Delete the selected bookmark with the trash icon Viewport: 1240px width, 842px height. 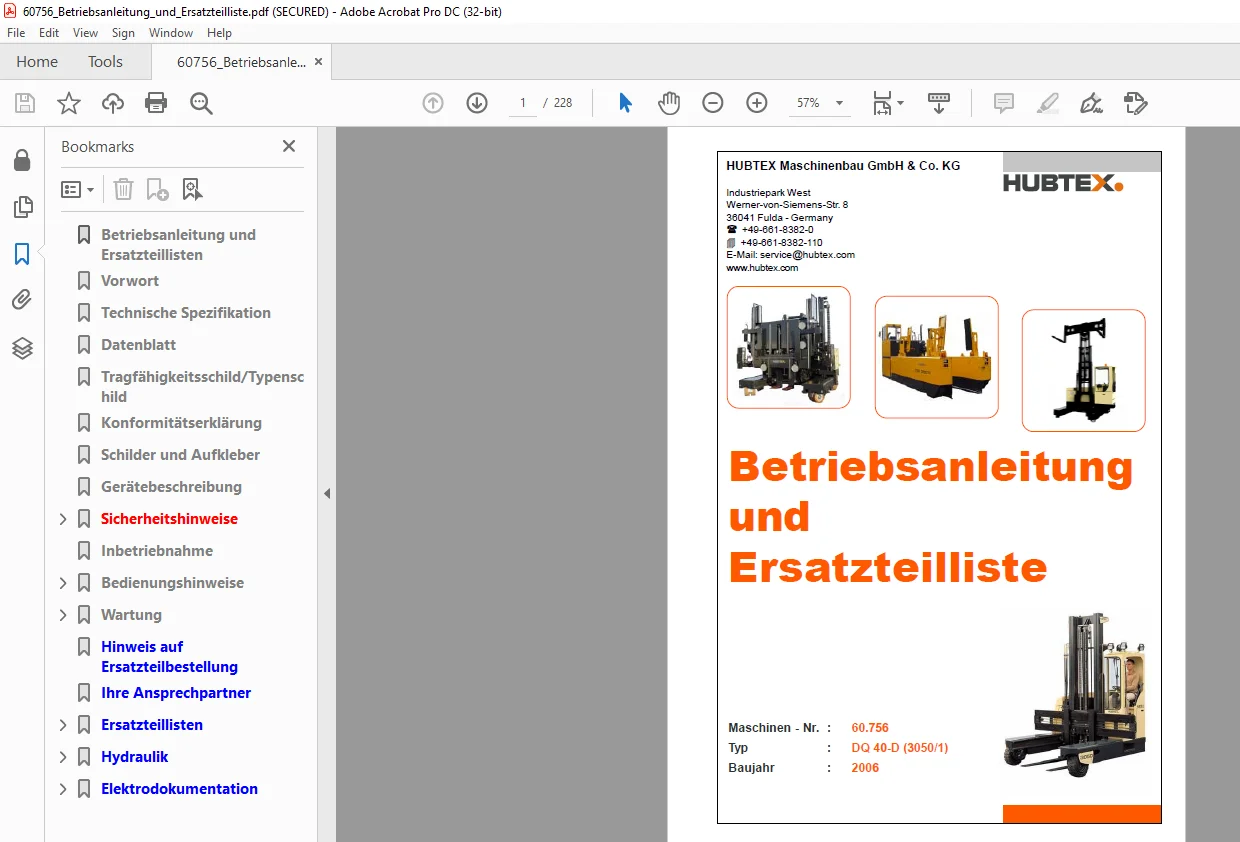pyautogui.click(x=123, y=189)
